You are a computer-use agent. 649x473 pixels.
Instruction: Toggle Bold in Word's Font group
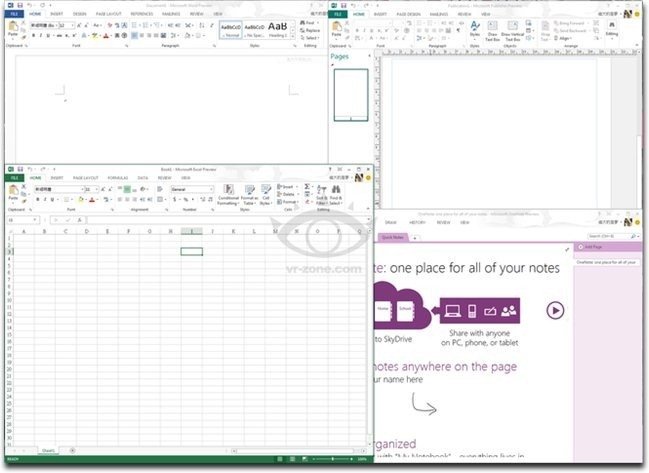[34, 36]
